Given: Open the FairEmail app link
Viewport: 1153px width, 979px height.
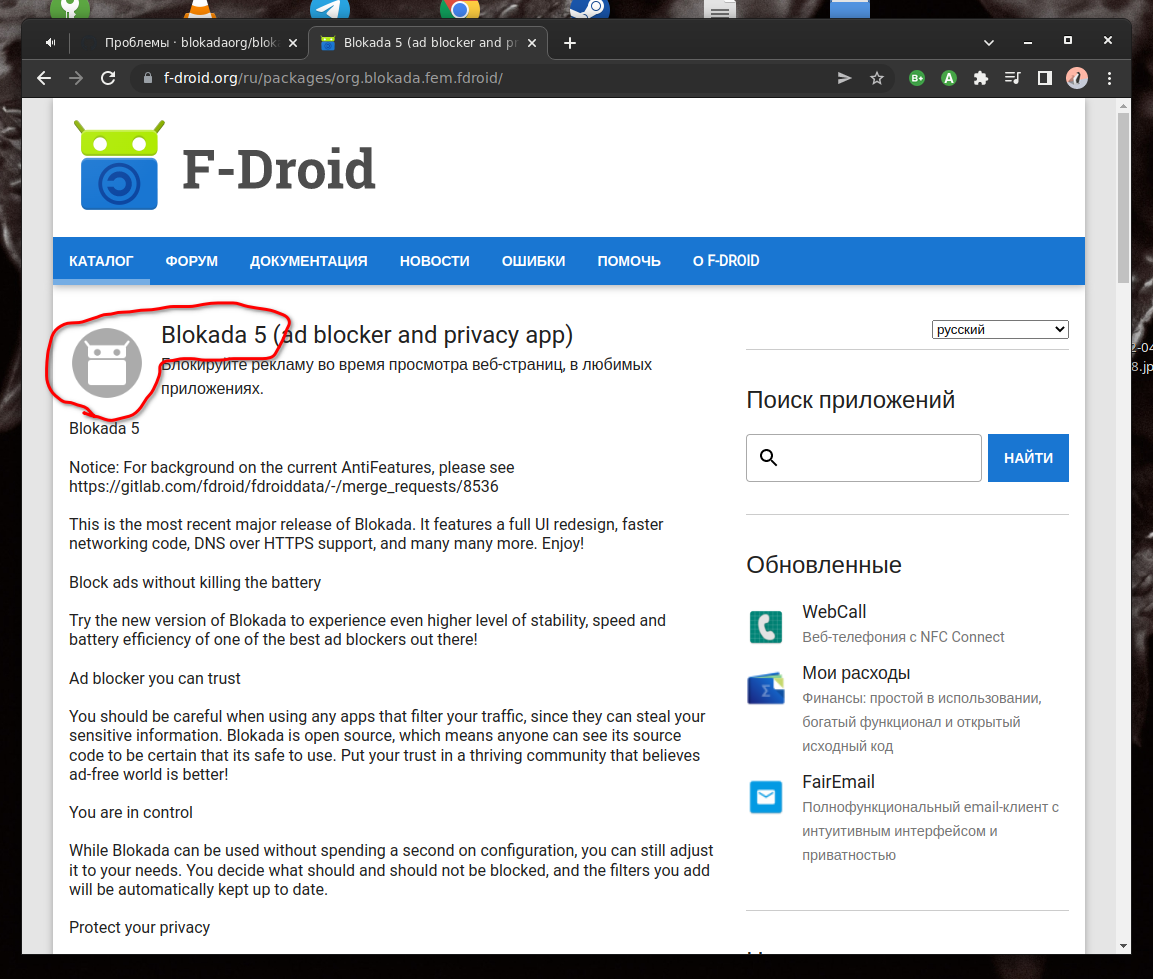Looking at the screenshot, I should pyautogui.click(x=838, y=782).
